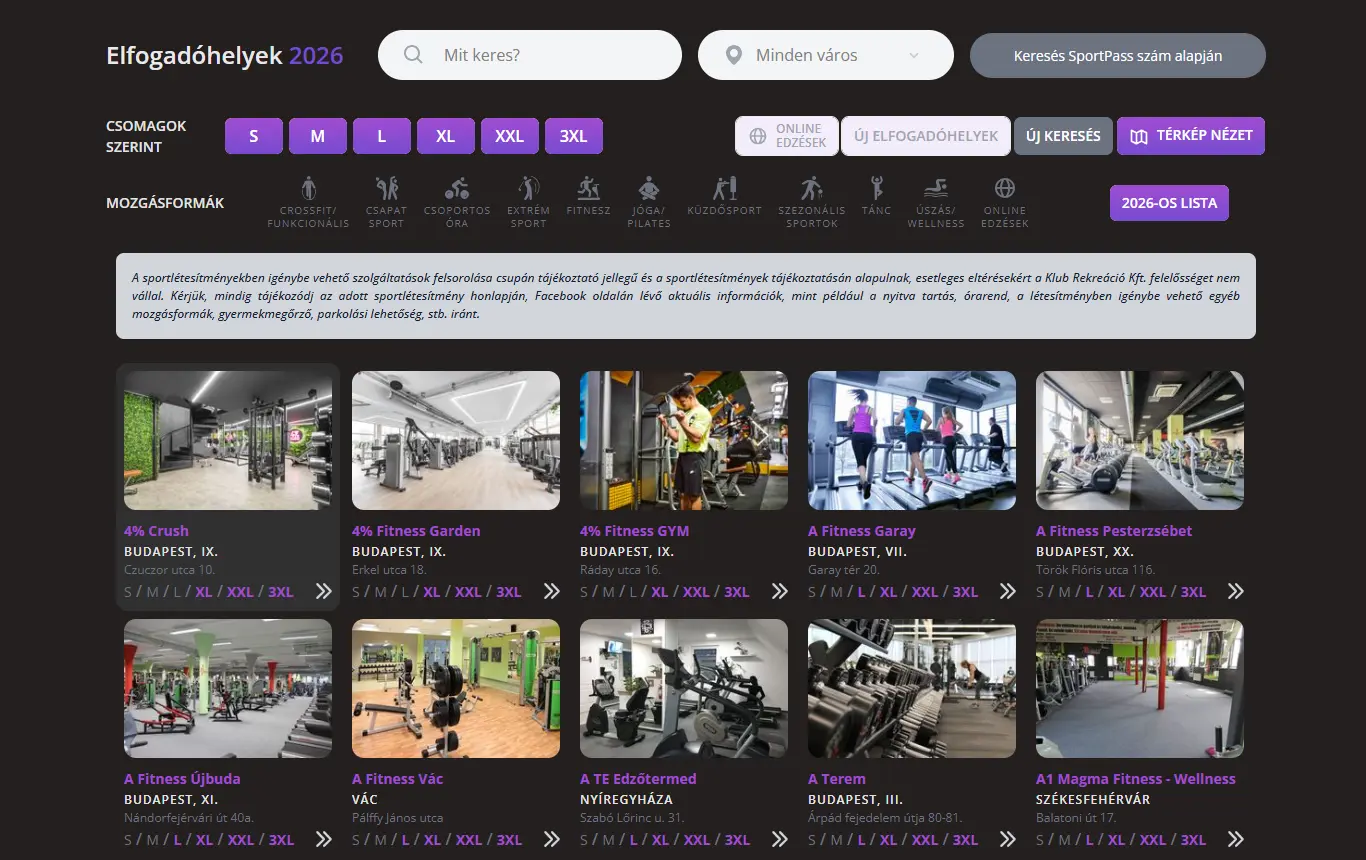This screenshot has height=860, width=1366.
Task: Open the A Fitness Vác photo thumbnail
Action: 456,689
